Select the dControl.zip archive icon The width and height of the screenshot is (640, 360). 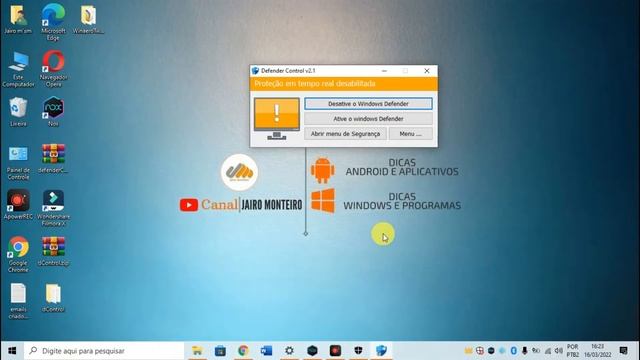(x=53, y=251)
